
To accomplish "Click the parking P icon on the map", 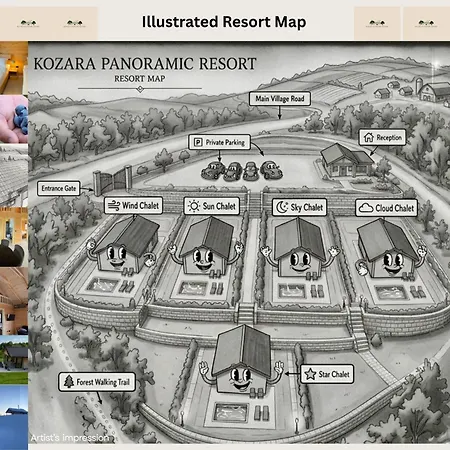I will coord(198,143).
